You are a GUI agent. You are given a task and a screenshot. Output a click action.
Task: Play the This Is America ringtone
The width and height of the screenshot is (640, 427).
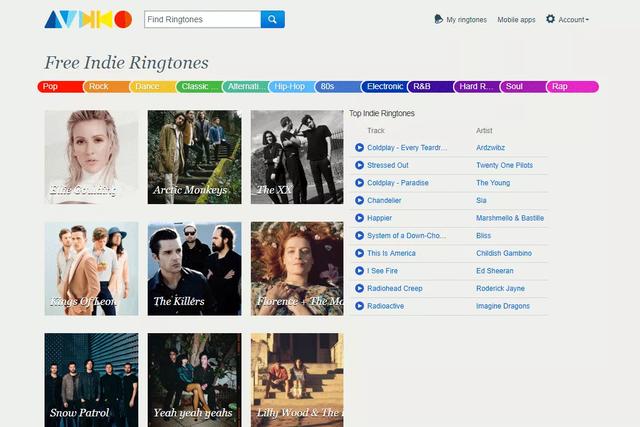click(x=360, y=253)
